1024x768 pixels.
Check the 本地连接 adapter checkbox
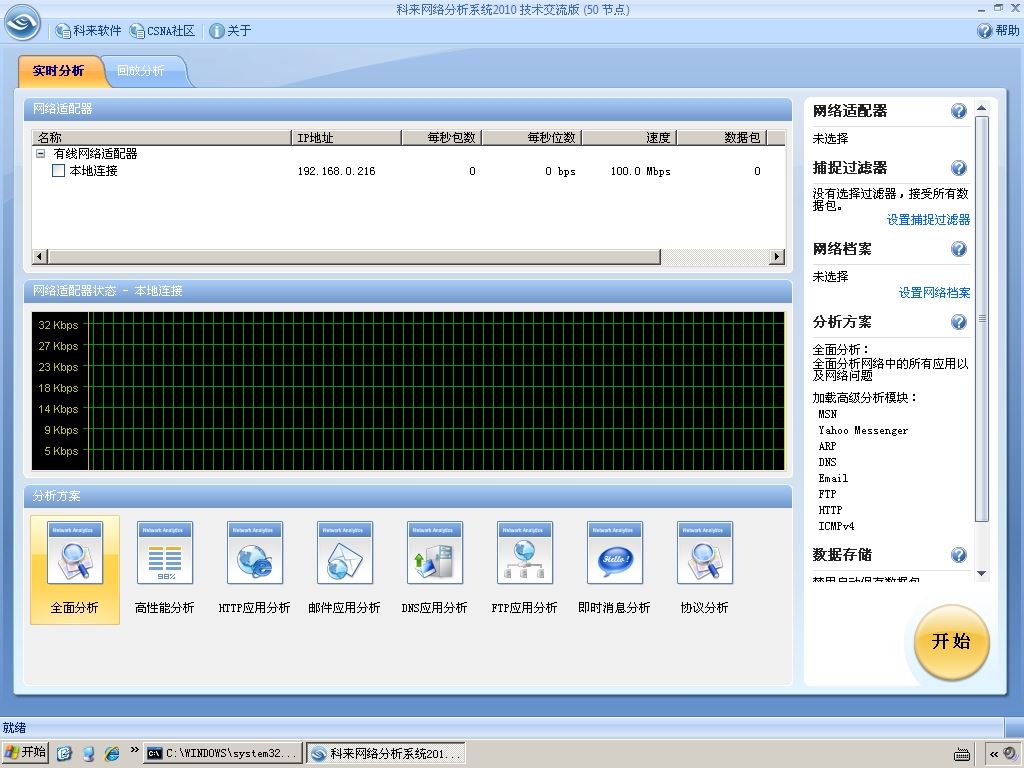tap(58, 170)
